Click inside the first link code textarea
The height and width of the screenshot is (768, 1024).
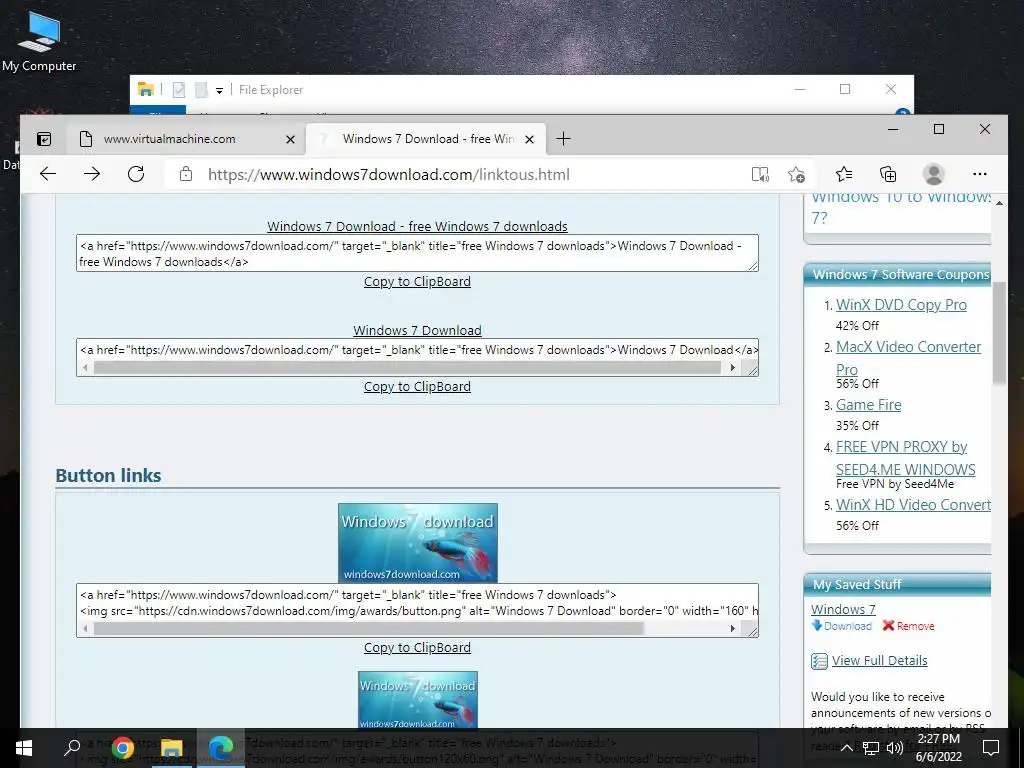[x=417, y=253]
